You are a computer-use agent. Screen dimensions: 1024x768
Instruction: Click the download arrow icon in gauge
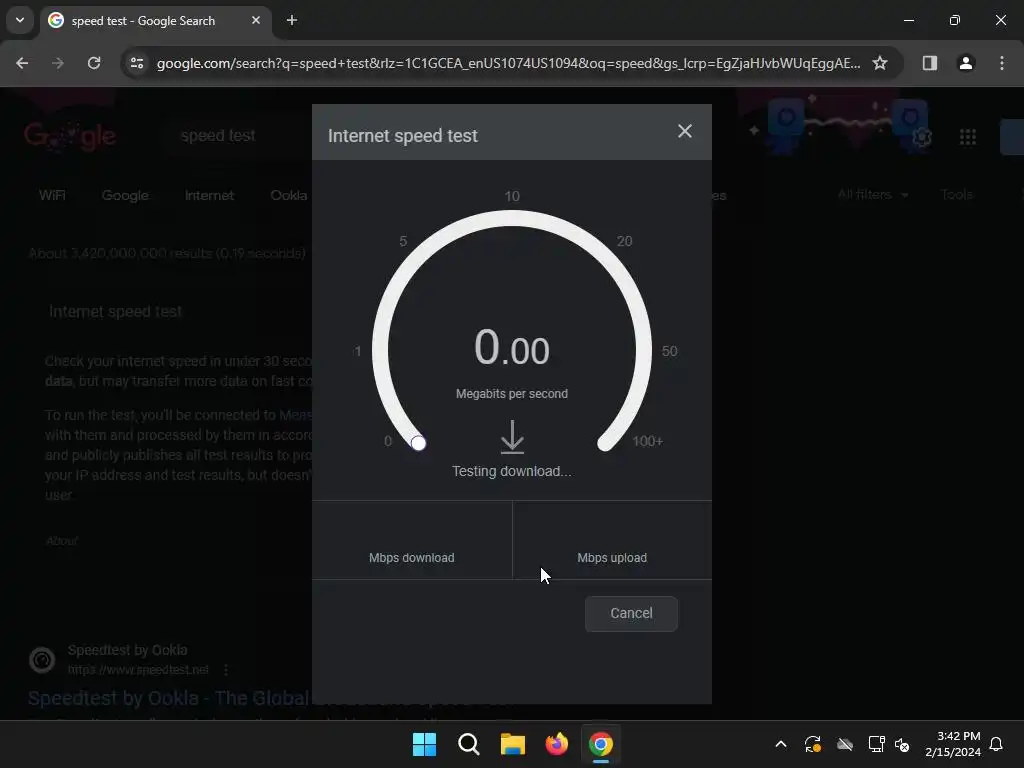(x=512, y=437)
